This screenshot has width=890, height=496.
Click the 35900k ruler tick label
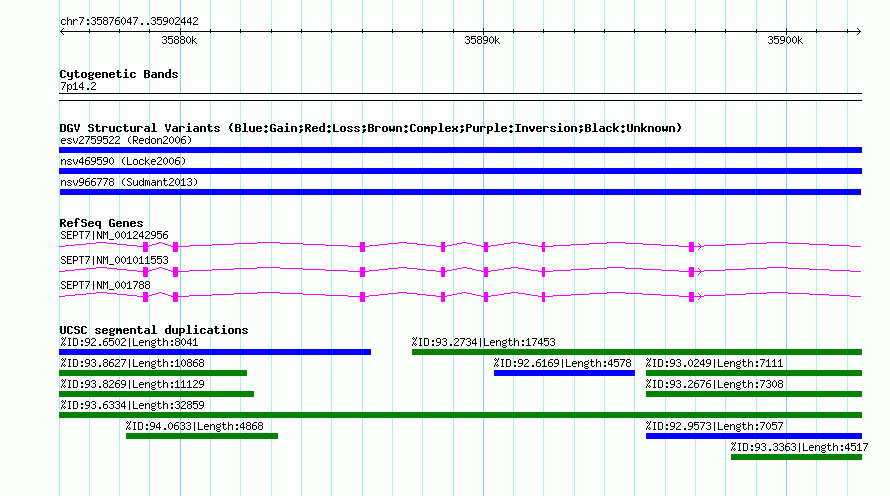785,40
